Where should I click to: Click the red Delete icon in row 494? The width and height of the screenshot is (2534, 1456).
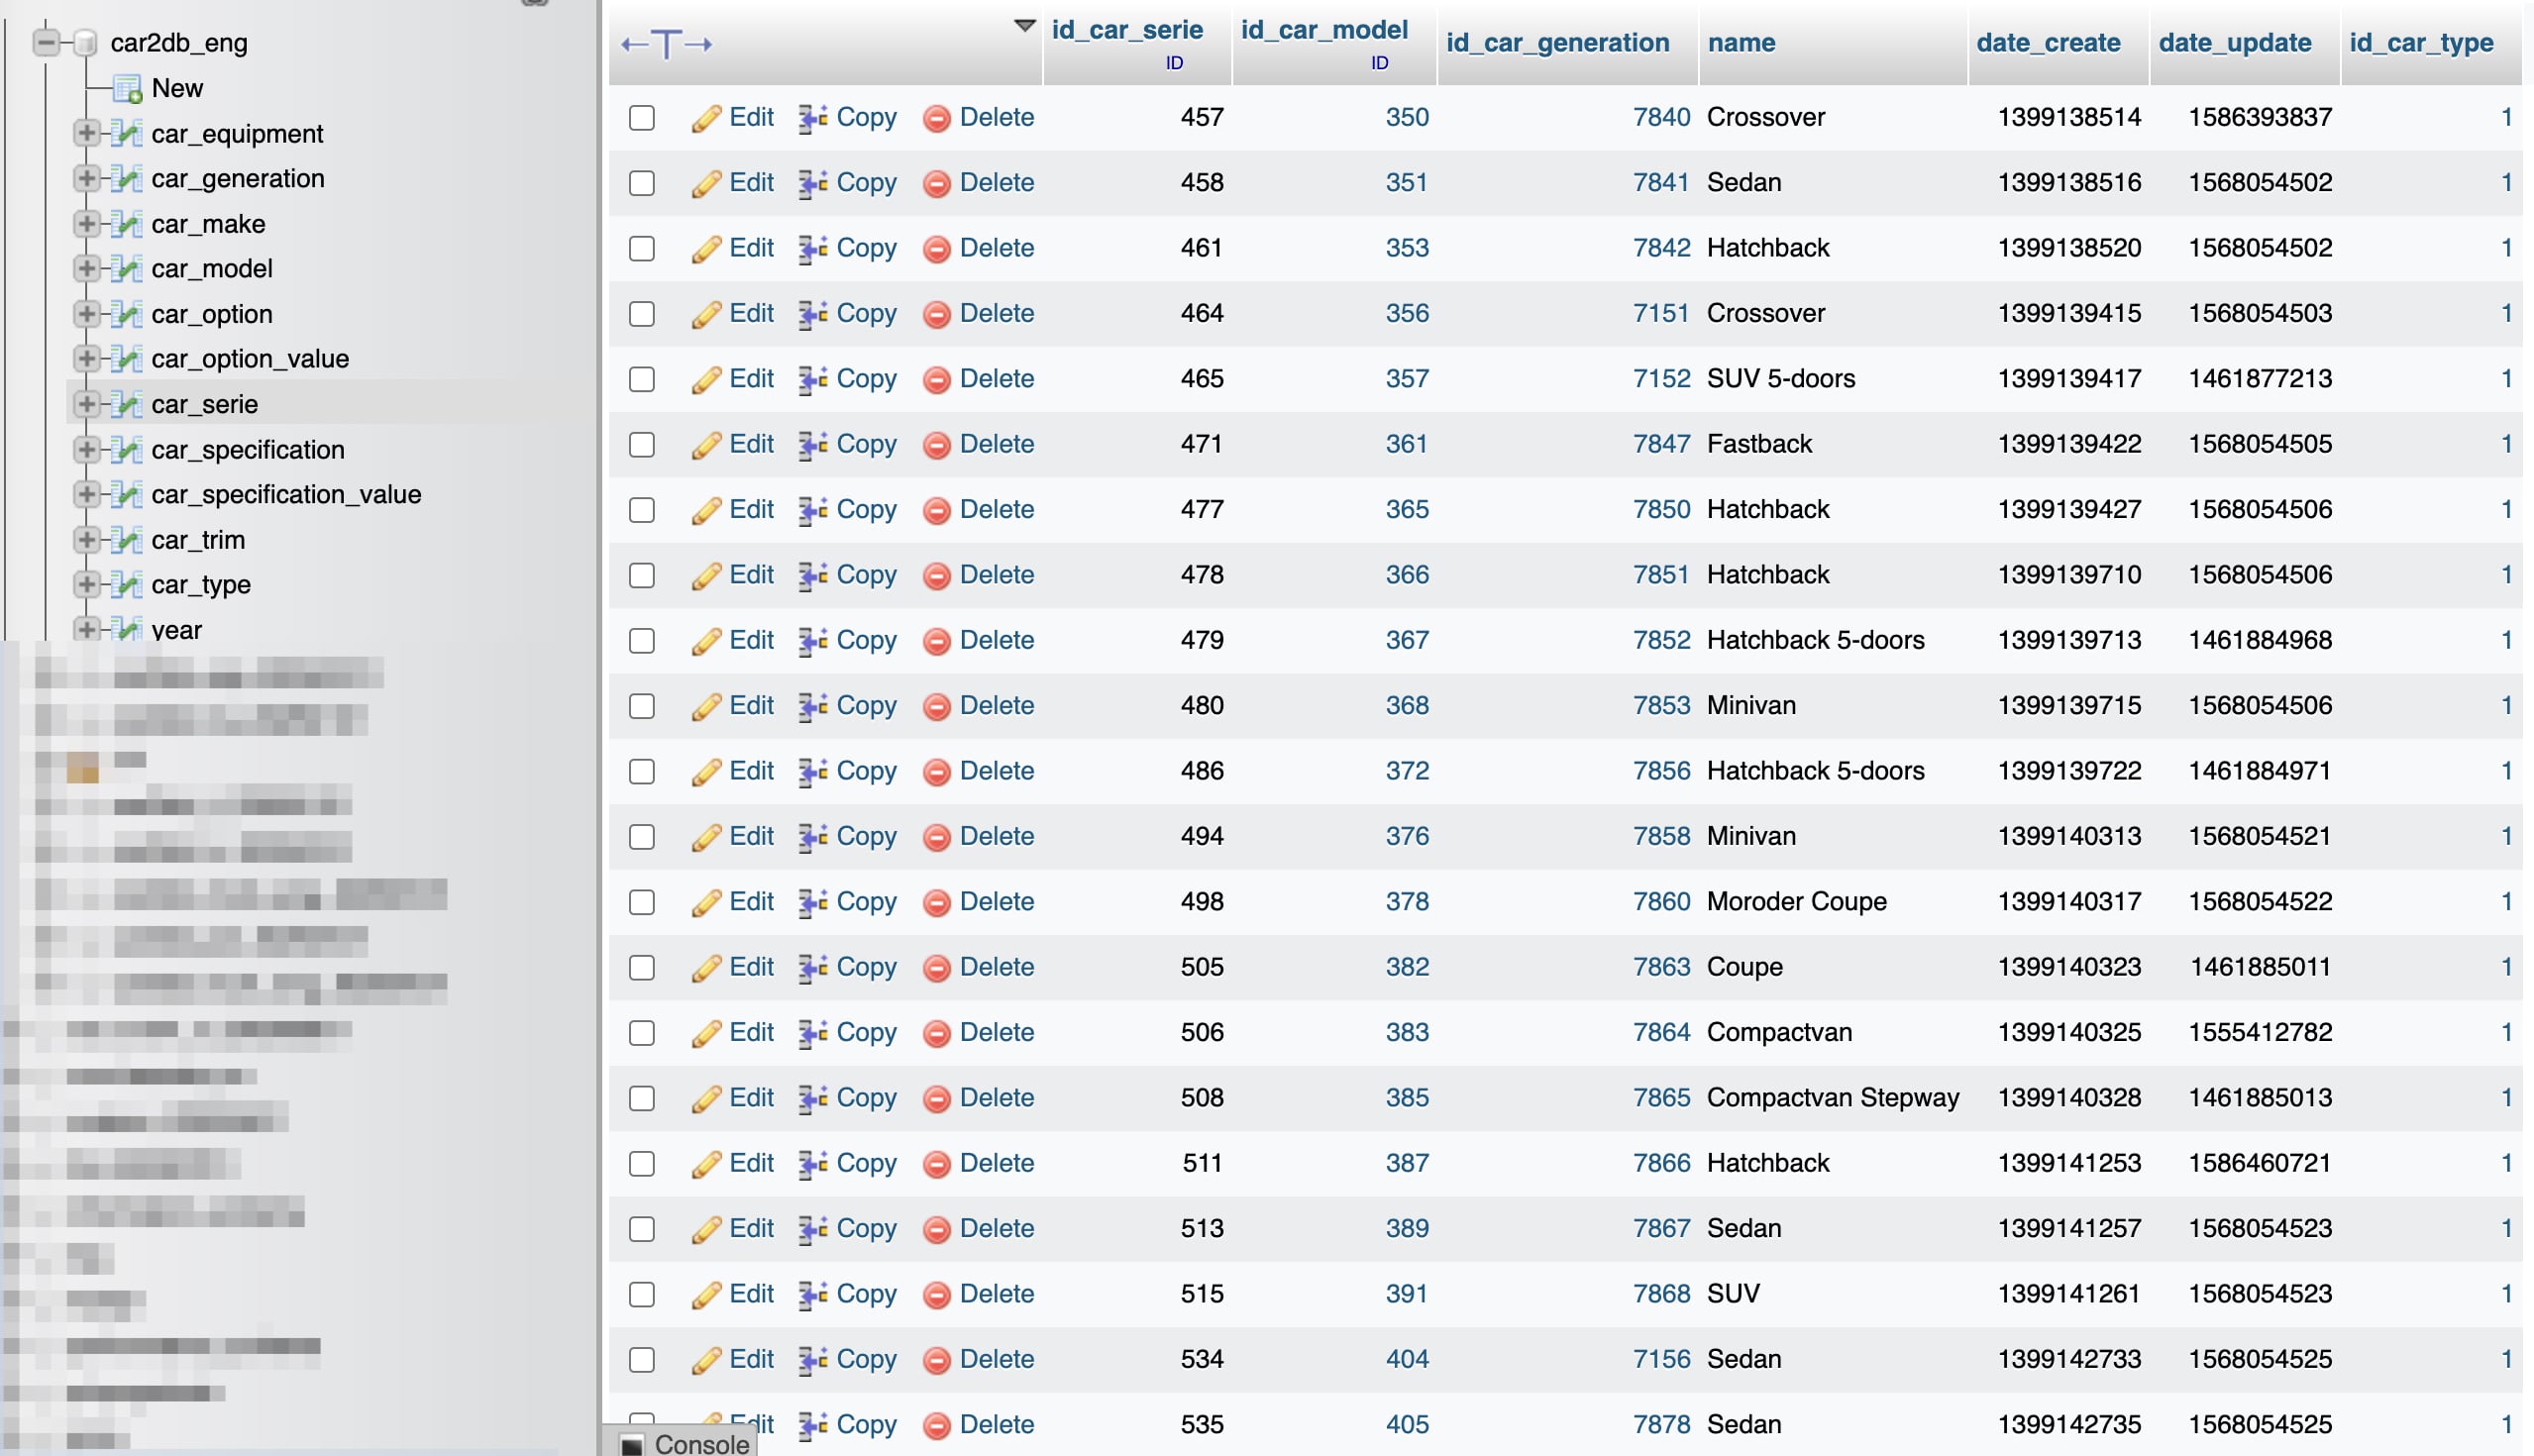click(x=936, y=837)
